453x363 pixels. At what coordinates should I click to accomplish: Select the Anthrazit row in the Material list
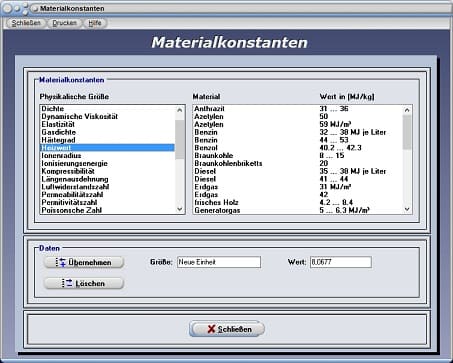(298, 109)
